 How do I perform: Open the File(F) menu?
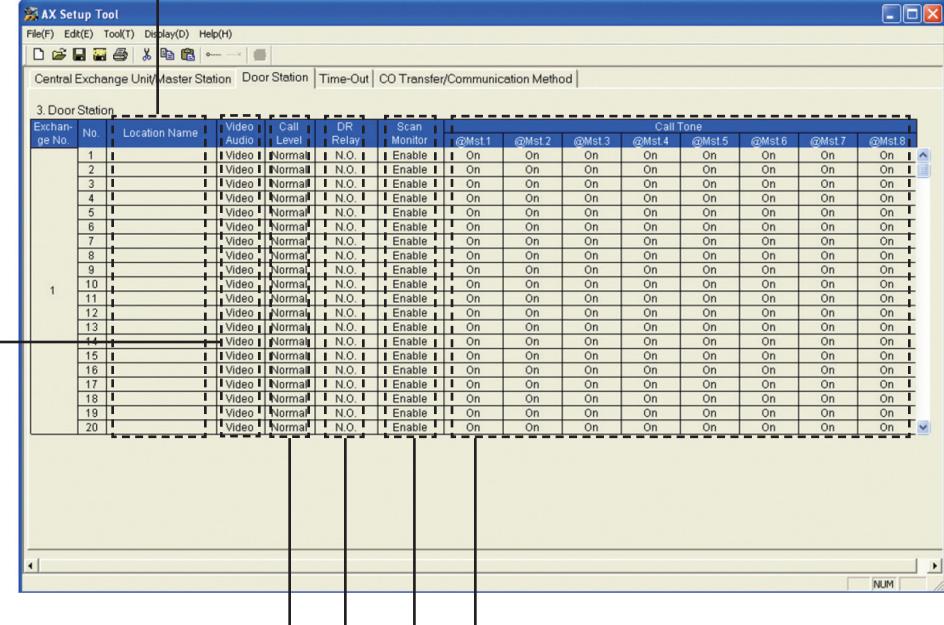coord(40,34)
